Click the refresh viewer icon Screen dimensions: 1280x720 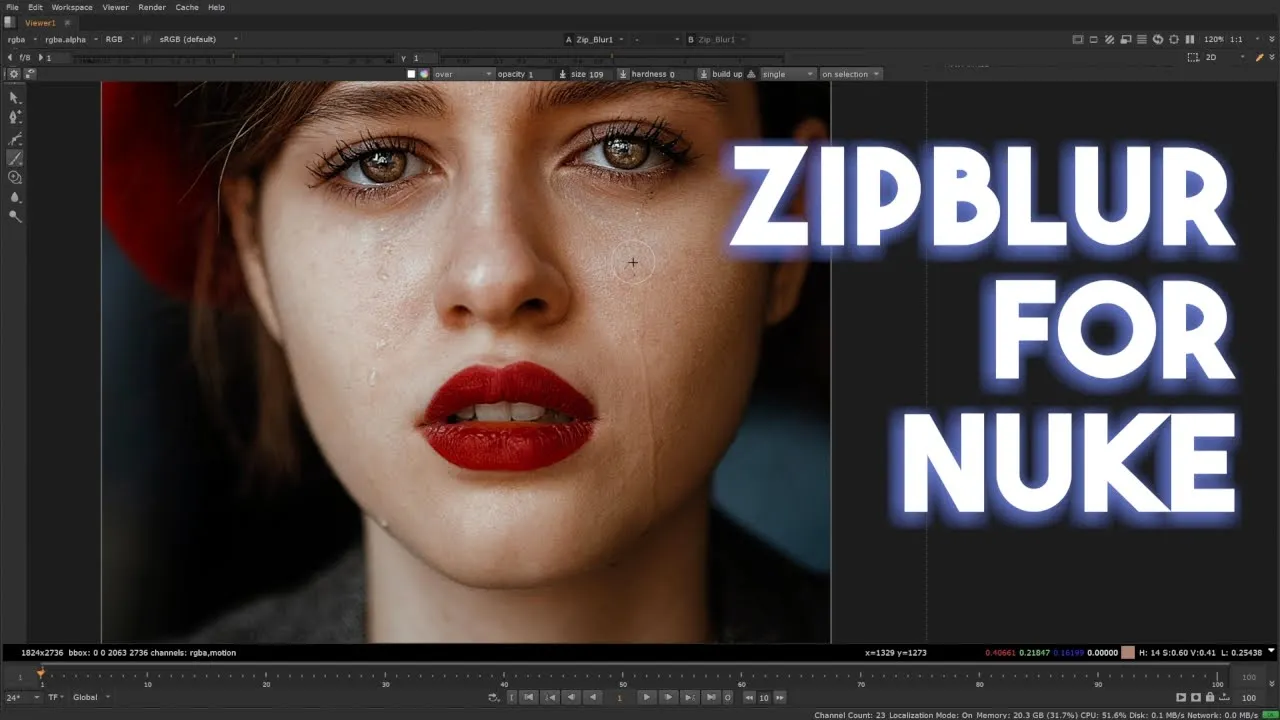coord(1158,39)
